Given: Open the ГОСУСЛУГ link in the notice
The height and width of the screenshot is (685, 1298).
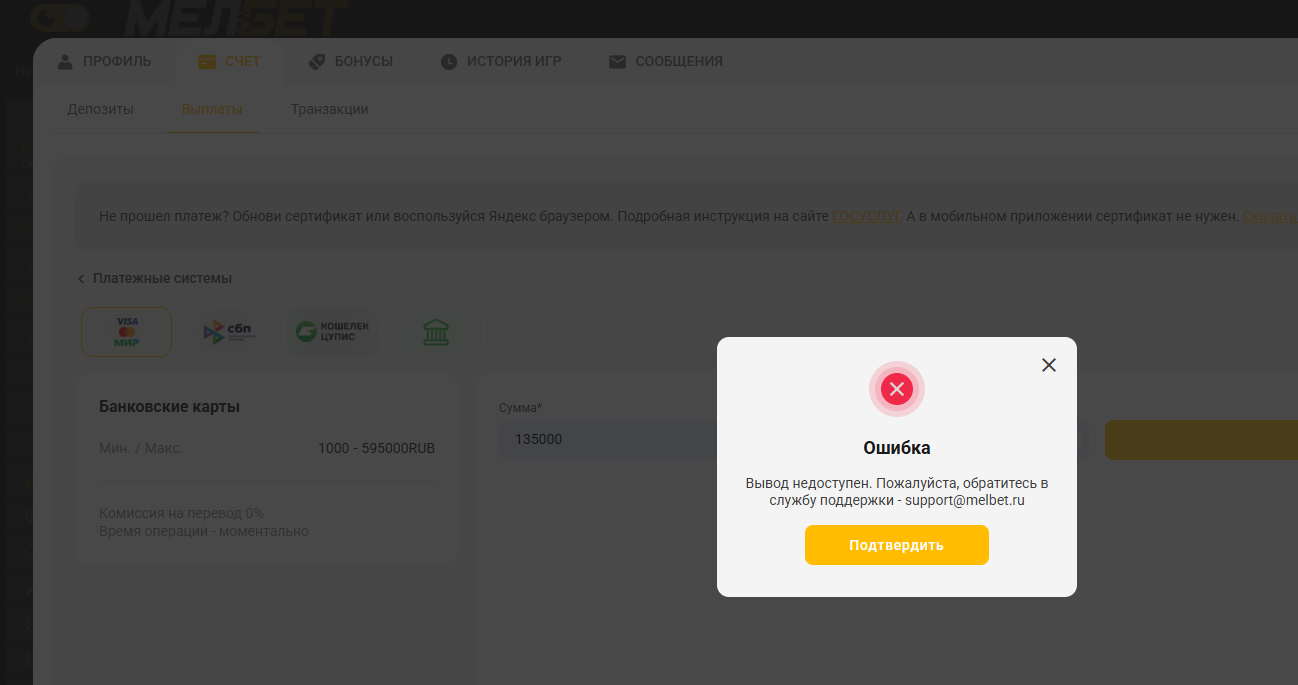Looking at the screenshot, I should [x=866, y=216].
